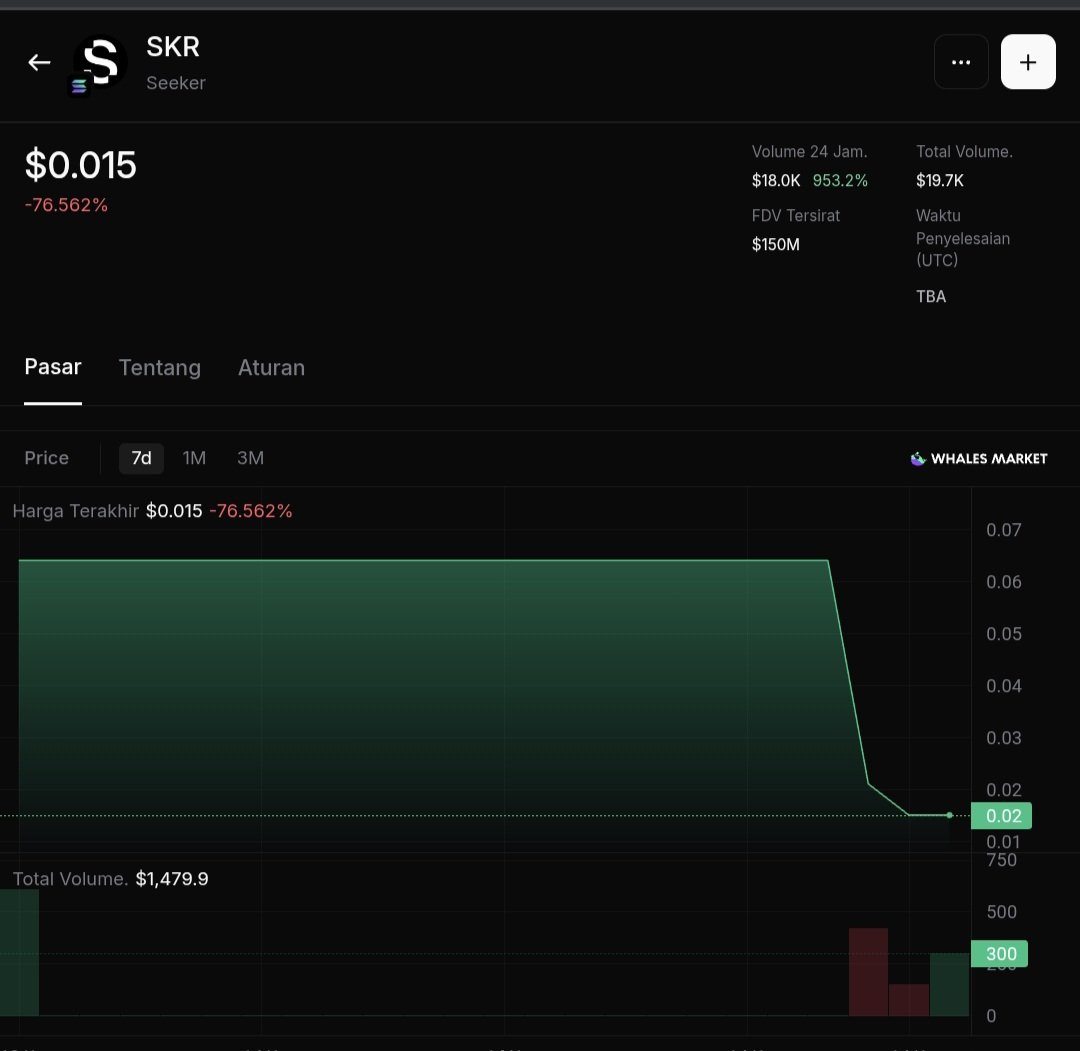The width and height of the screenshot is (1080, 1051).
Task: Click the 500 volume axis label
Action: point(1001,912)
